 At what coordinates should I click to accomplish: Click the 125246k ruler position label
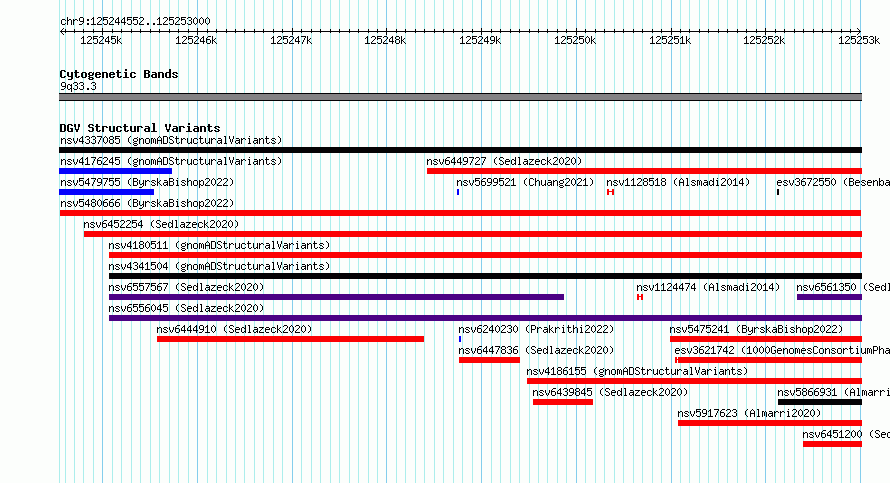pyautogui.click(x=196, y=40)
